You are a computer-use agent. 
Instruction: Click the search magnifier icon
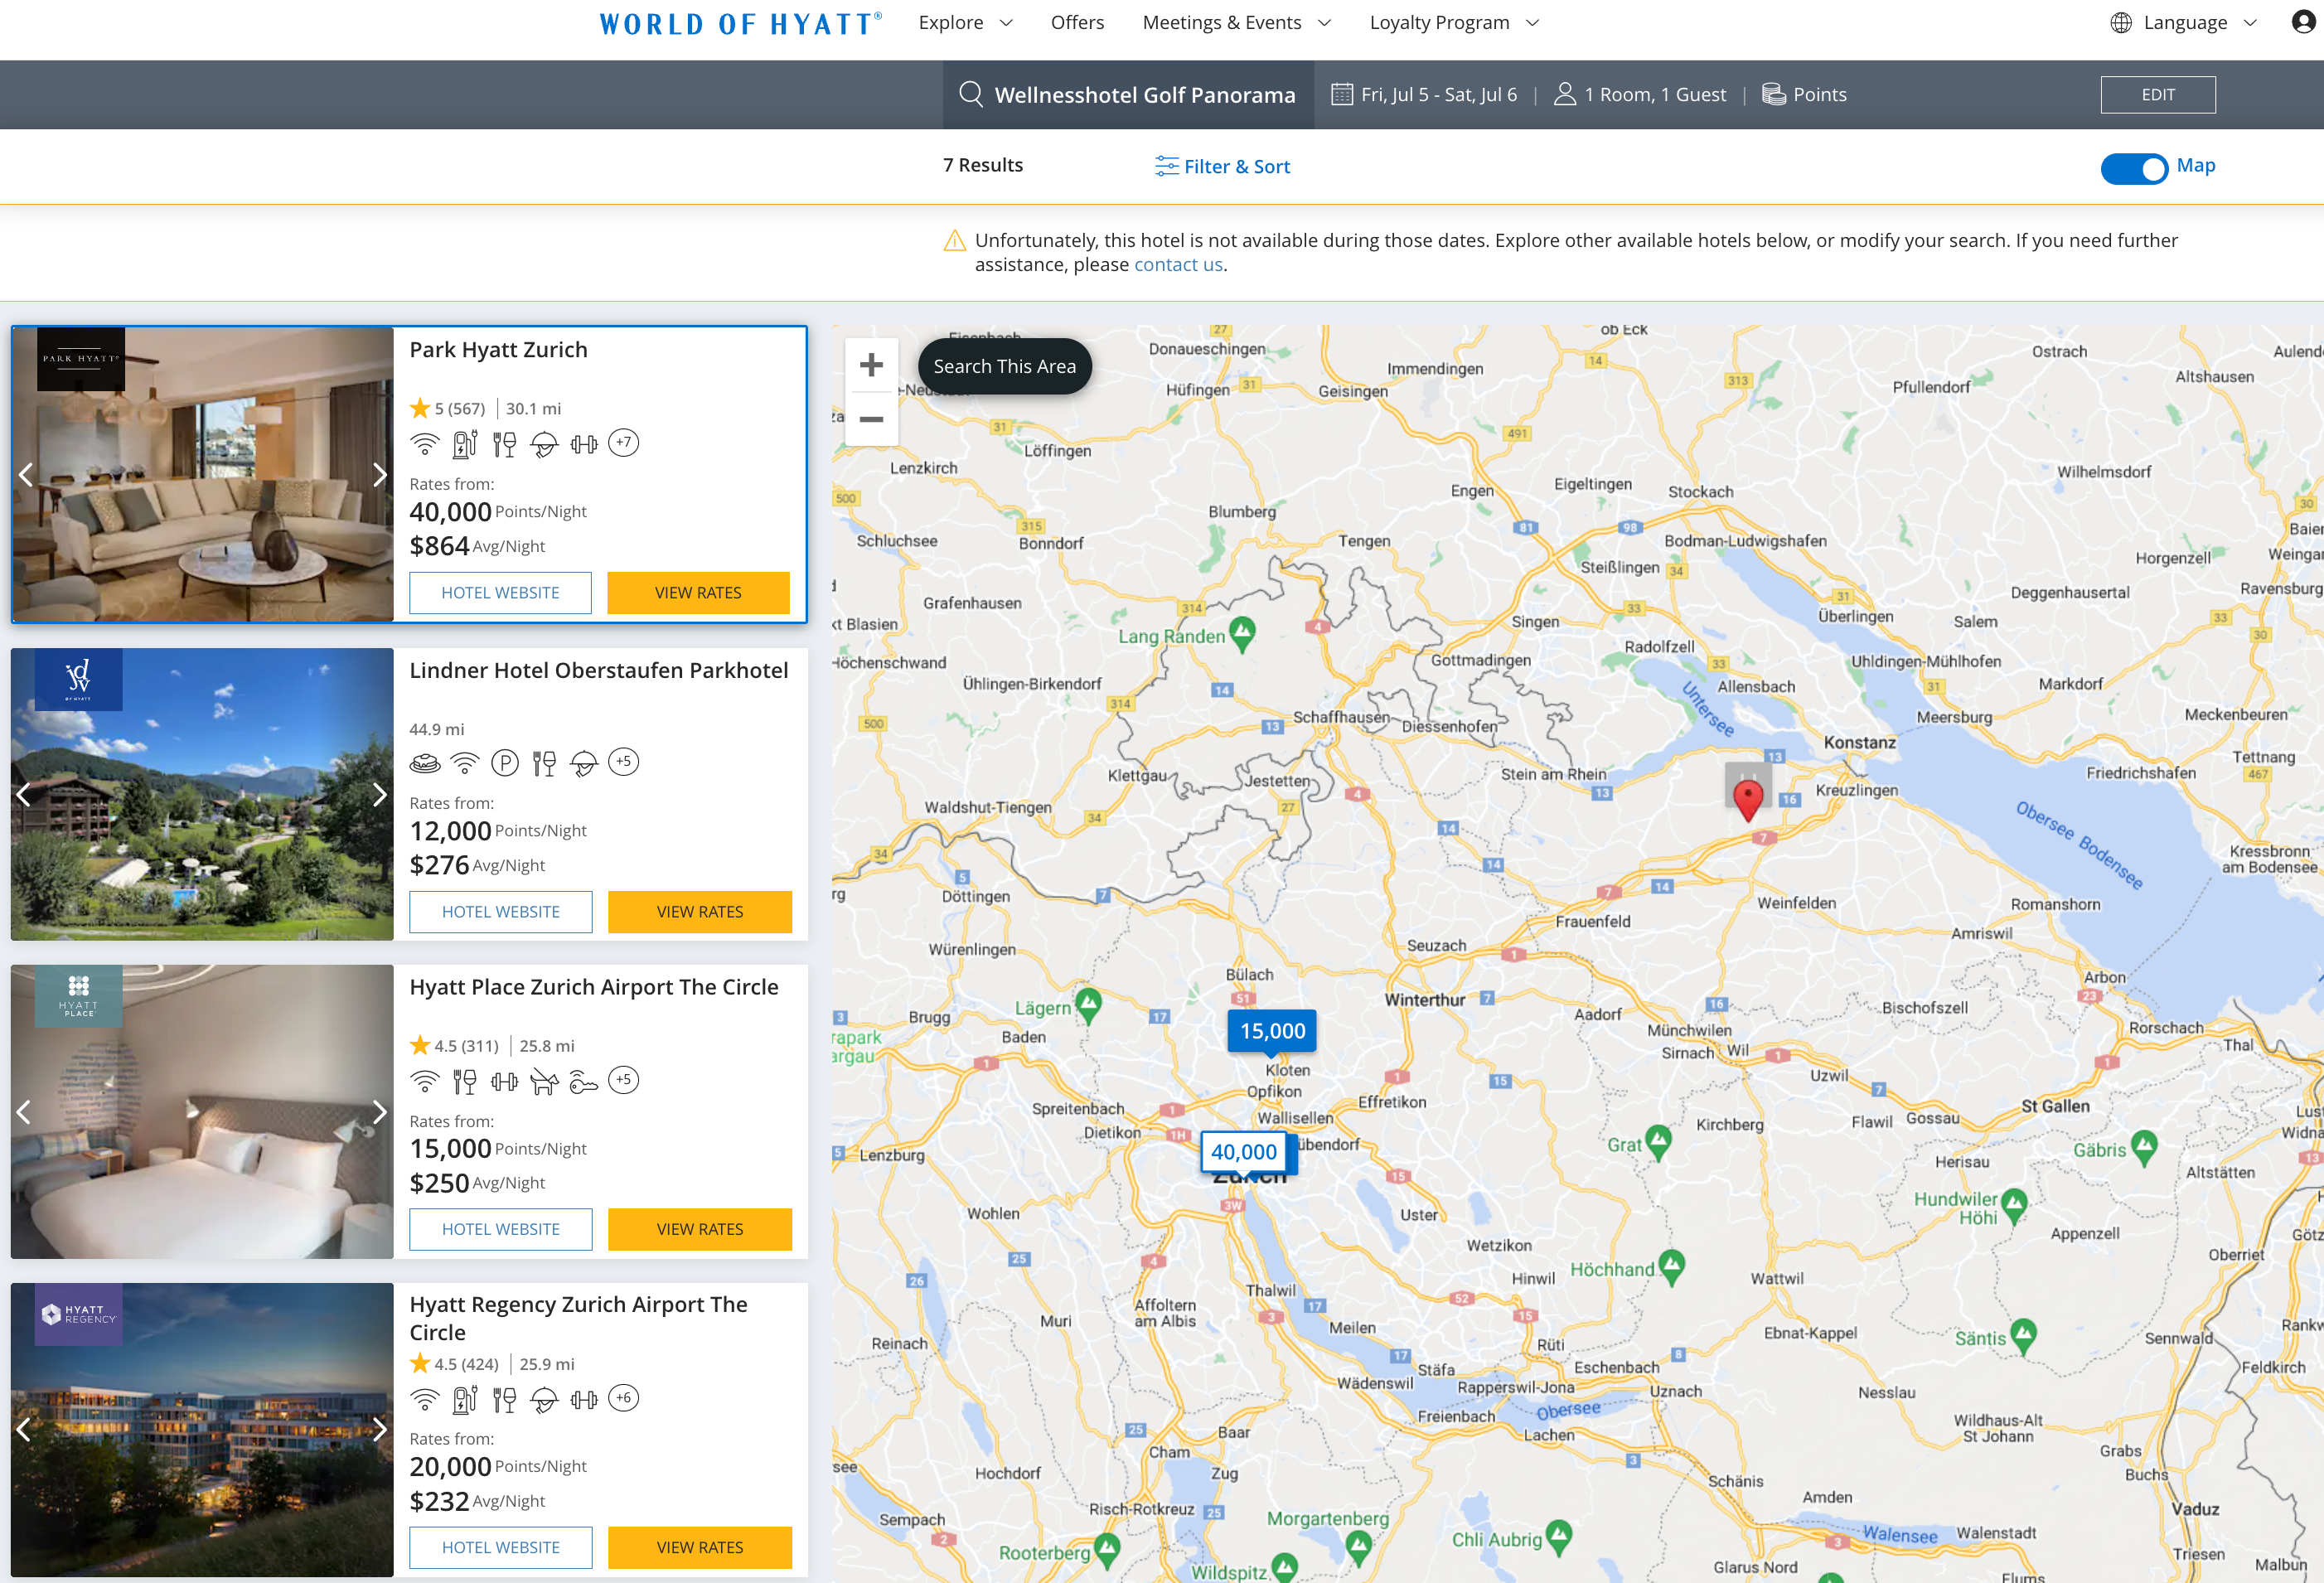[x=970, y=94]
